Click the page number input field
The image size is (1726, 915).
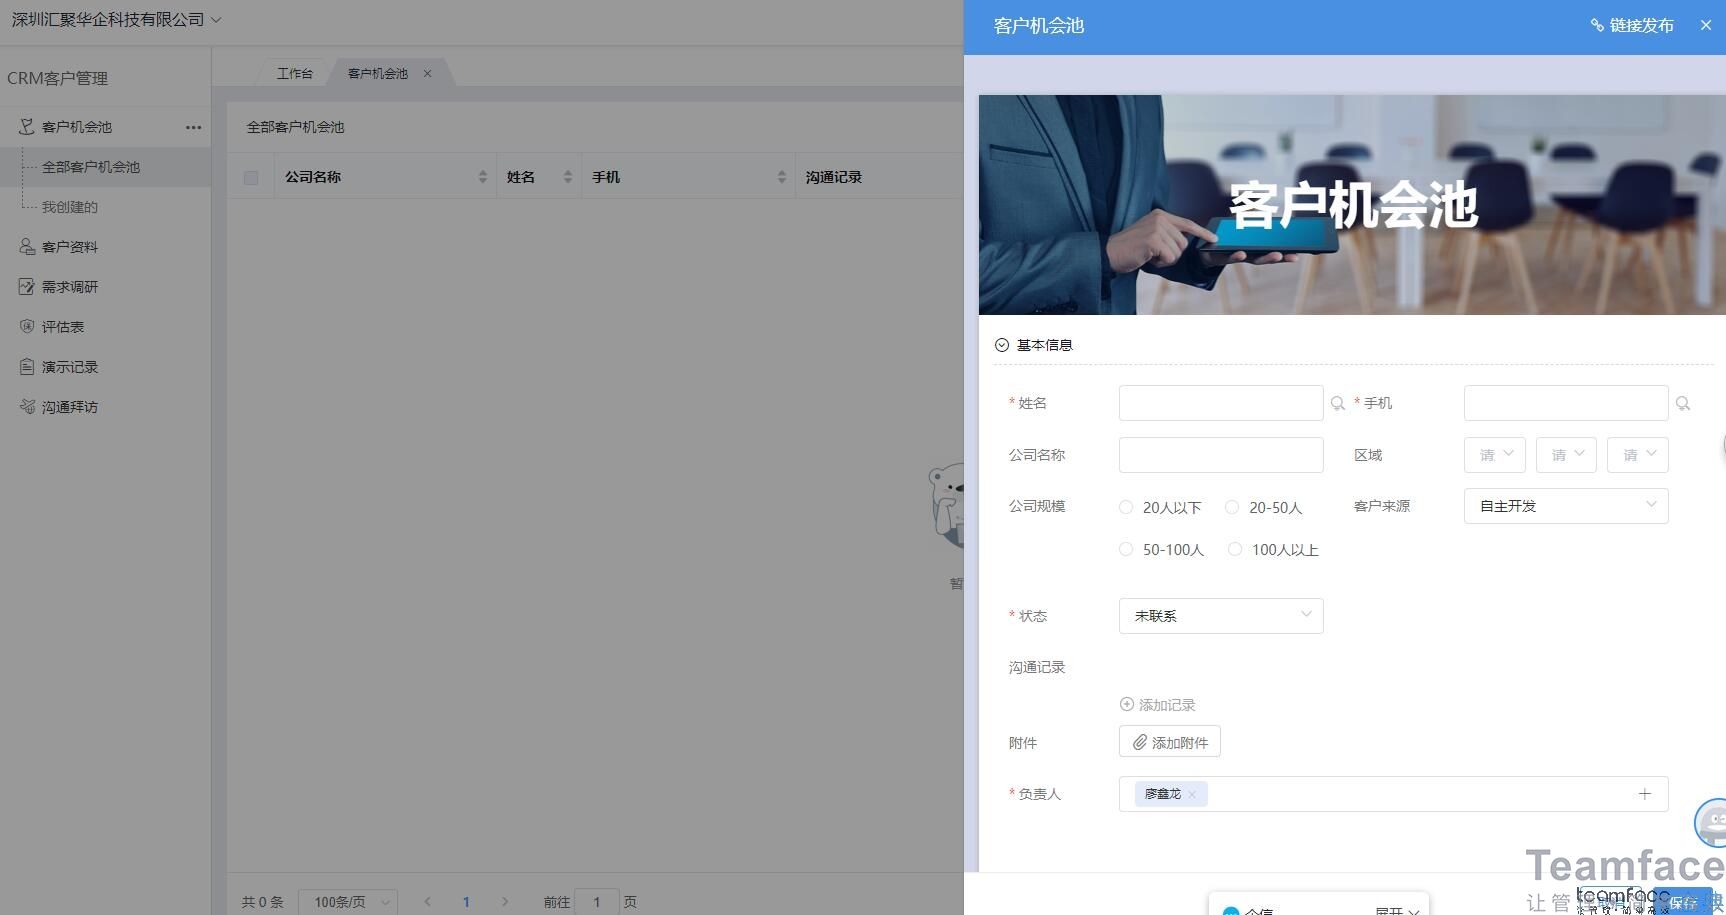tap(597, 901)
